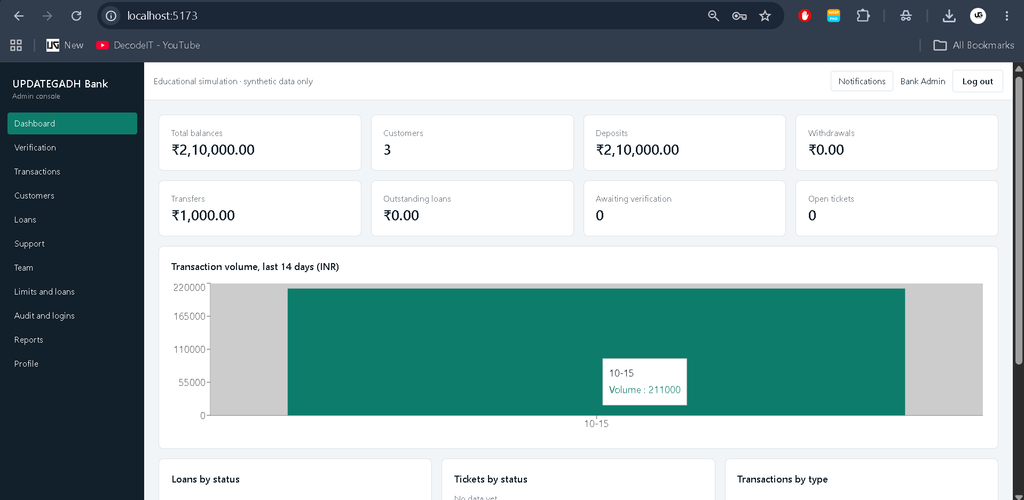Click the Customers stat card showing 3
The height and width of the screenshot is (500, 1024).
472,142
